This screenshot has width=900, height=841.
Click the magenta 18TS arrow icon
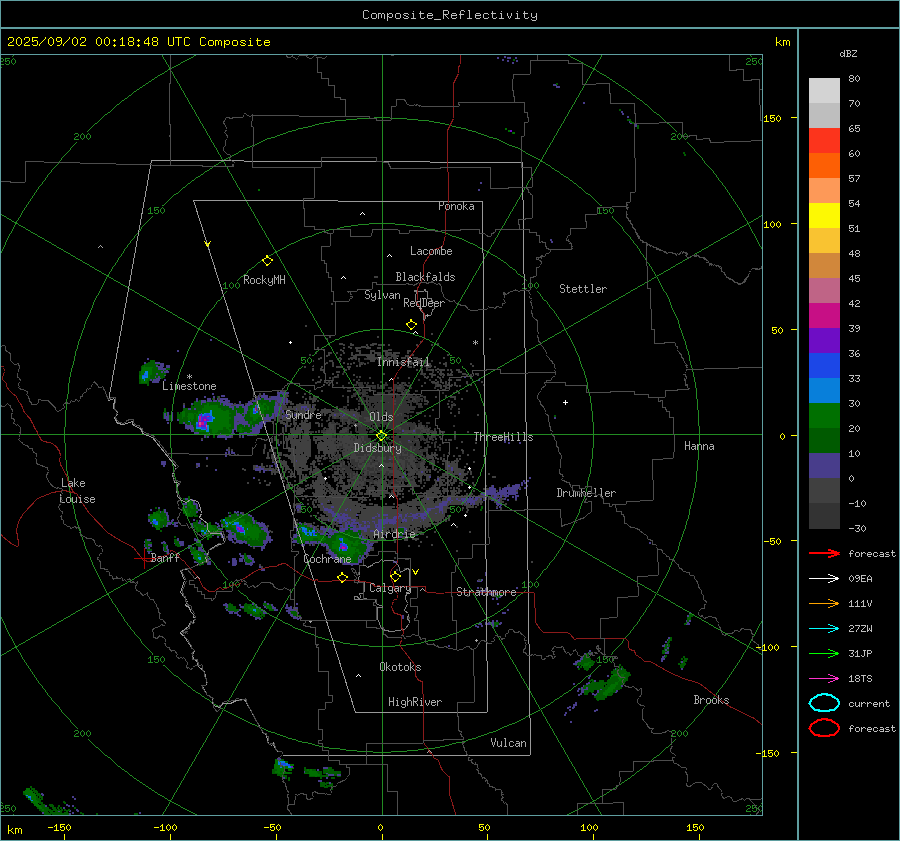click(x=824, y=679)
